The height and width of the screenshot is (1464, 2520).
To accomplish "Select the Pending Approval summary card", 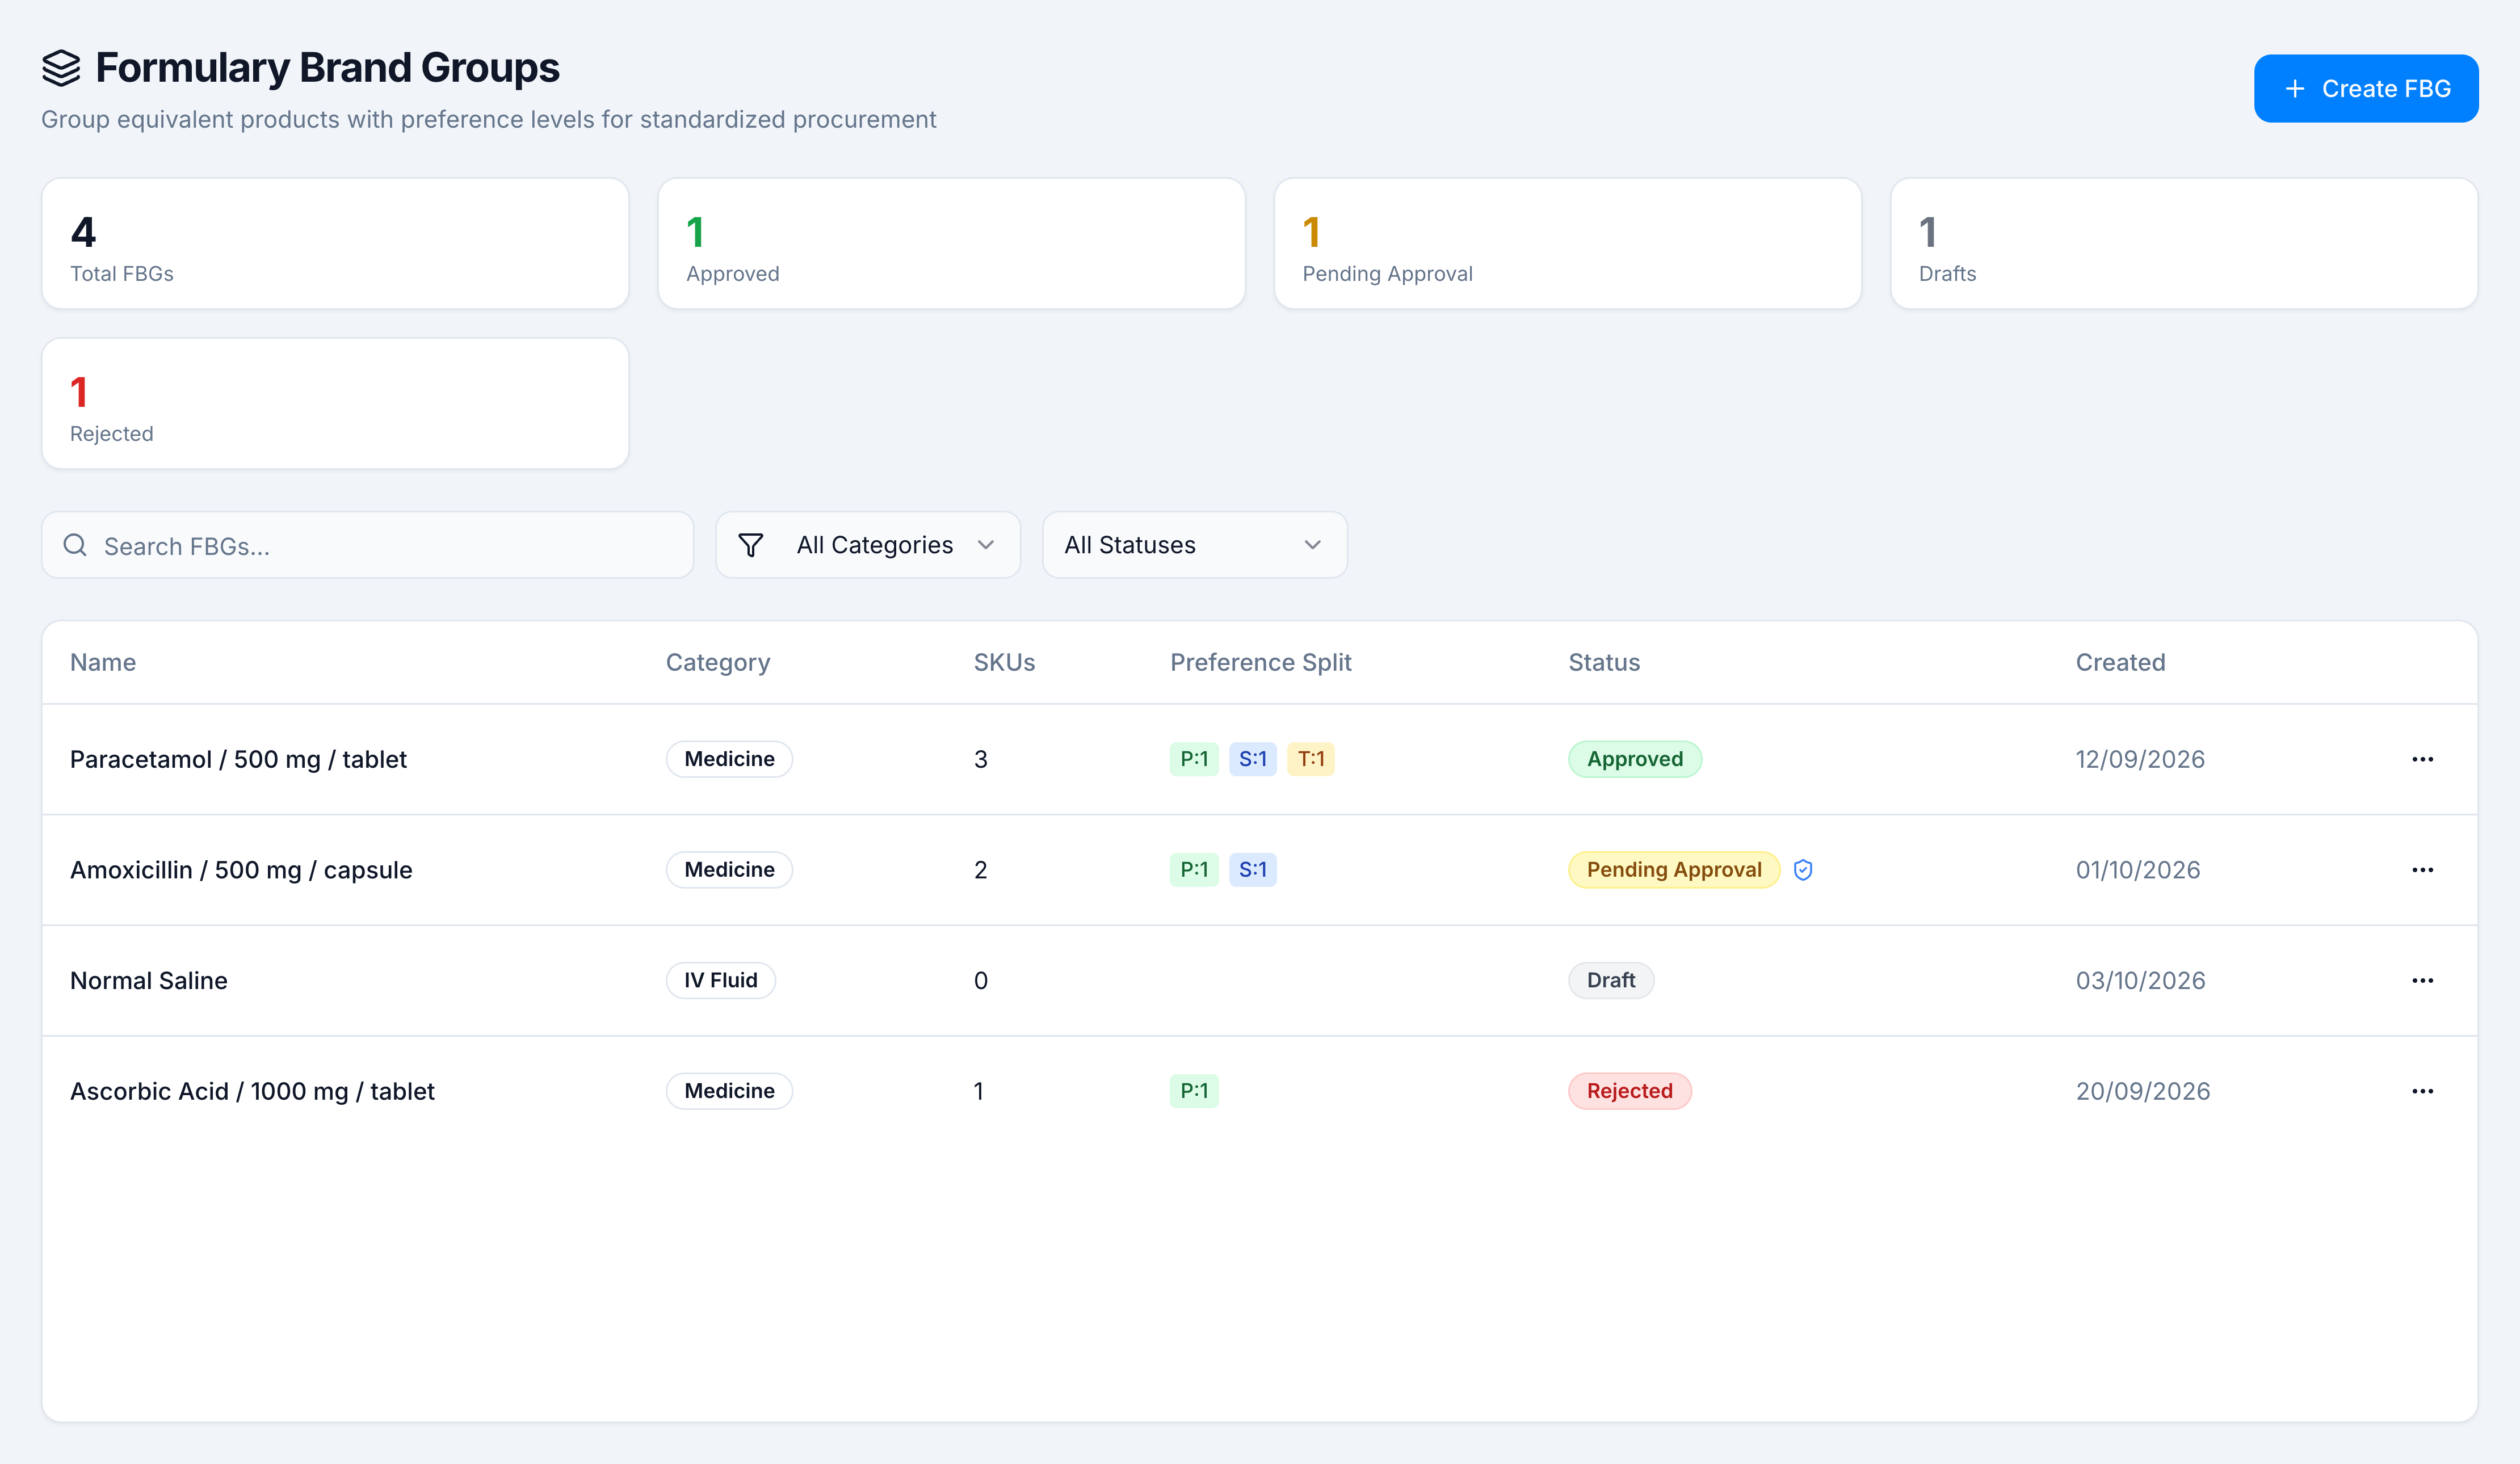I will pos(1567,244).
